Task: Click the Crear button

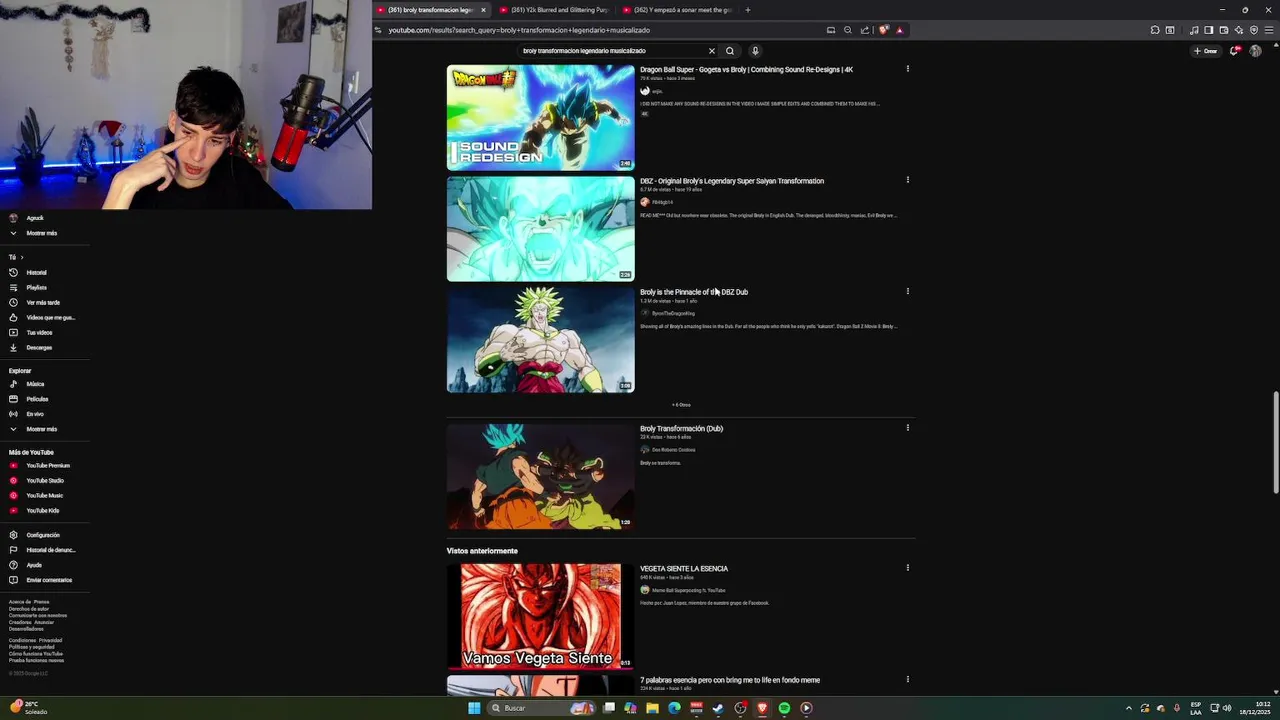Action: (x=1205, y=51)
